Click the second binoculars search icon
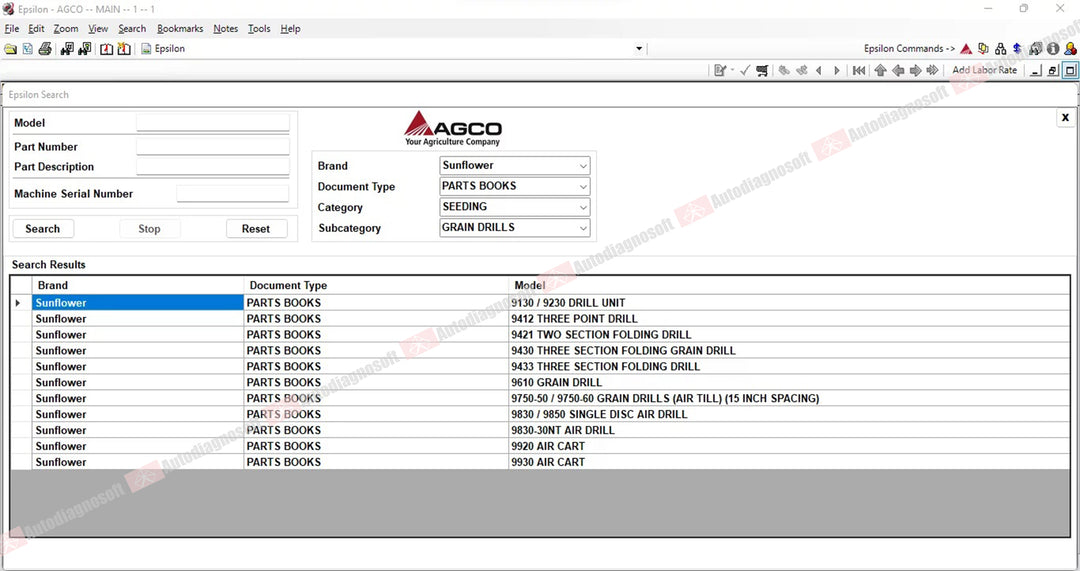1080x571 pixels. point(85,49)
